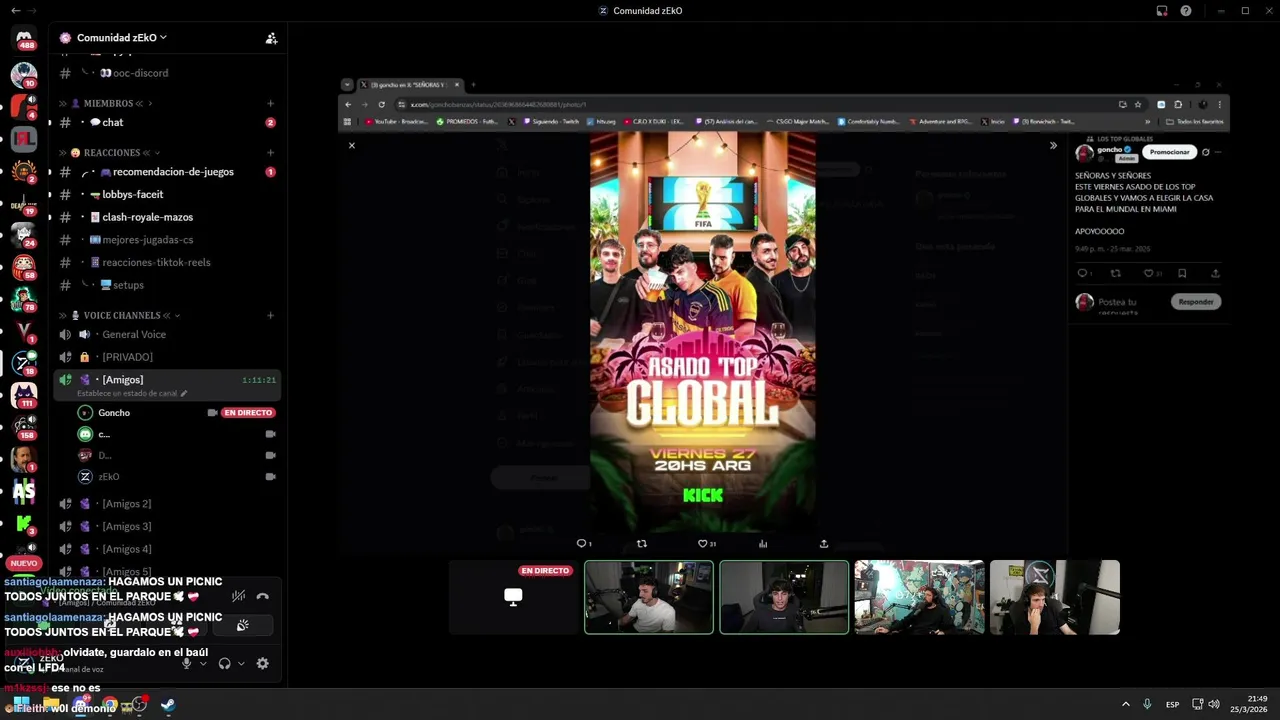Viewport: 1280px width, 720px height.
Task: Jump to NUEVO unread servers indicator
Action: coord(24,563)
